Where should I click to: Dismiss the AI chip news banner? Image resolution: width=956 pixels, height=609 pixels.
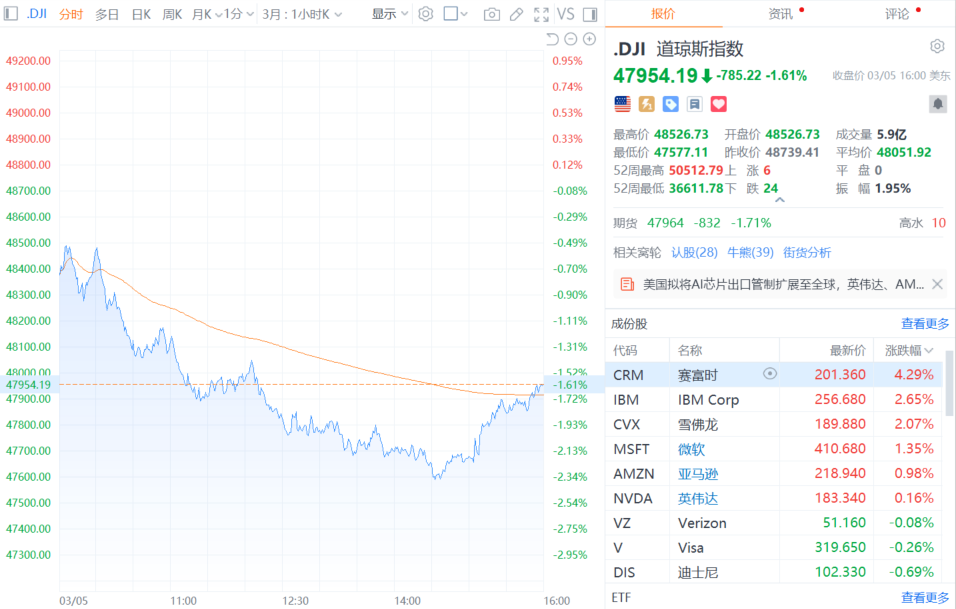(x=937, y=284)
